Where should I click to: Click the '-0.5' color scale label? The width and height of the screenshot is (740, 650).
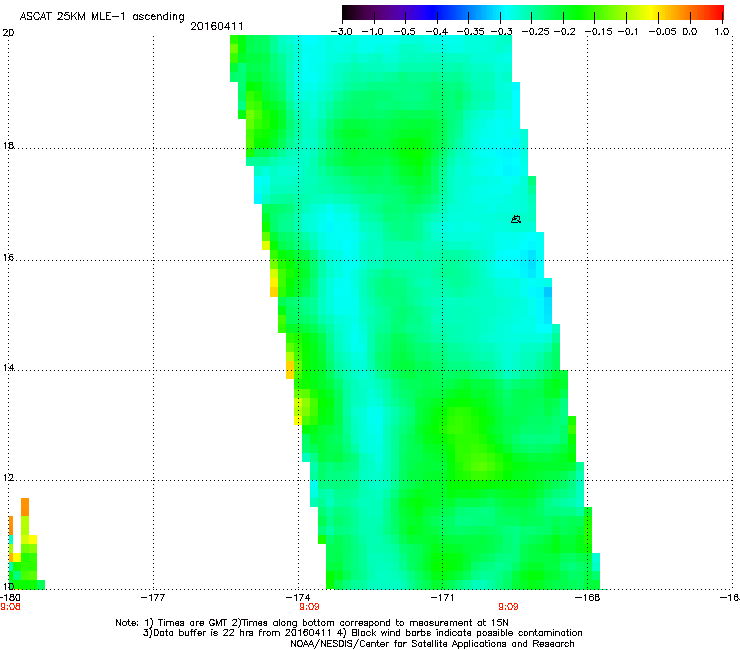click(x=404, y=32)
